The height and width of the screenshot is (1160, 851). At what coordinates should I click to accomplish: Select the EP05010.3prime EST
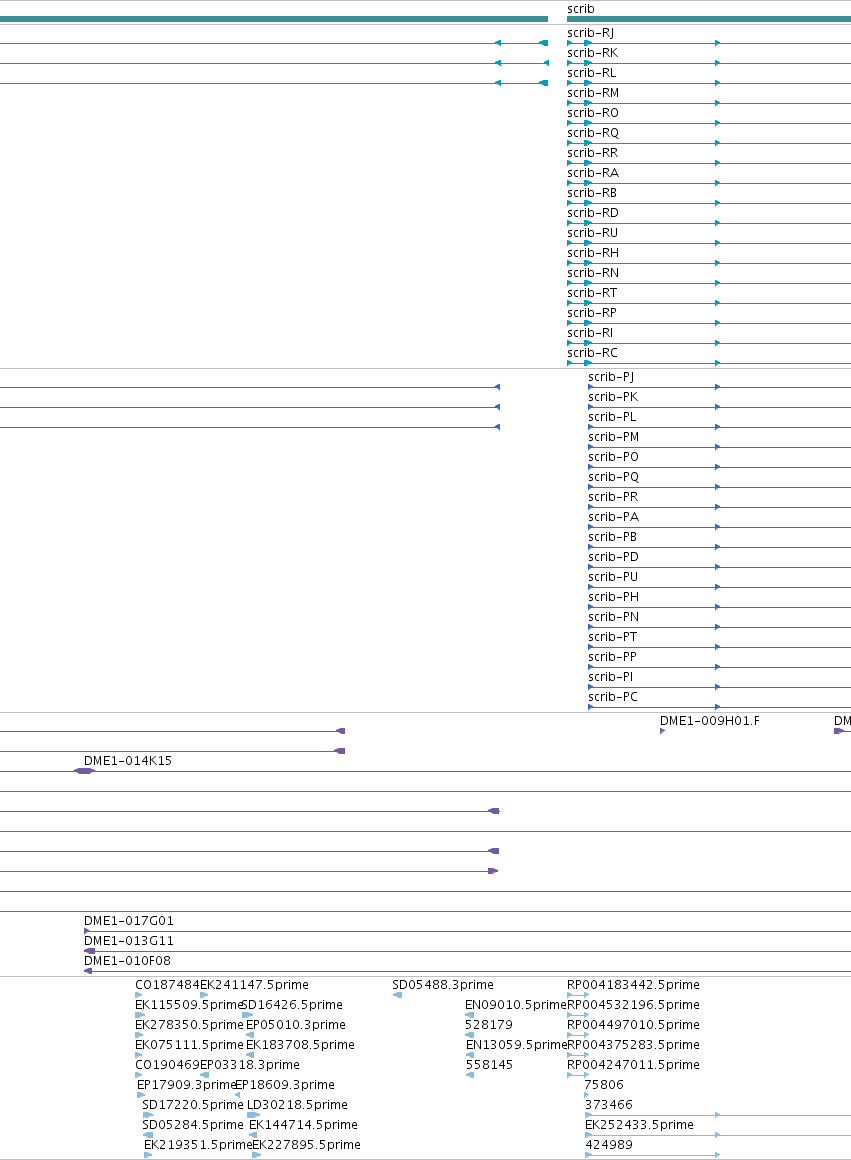pyautogui.click(x=296, y=1025)
